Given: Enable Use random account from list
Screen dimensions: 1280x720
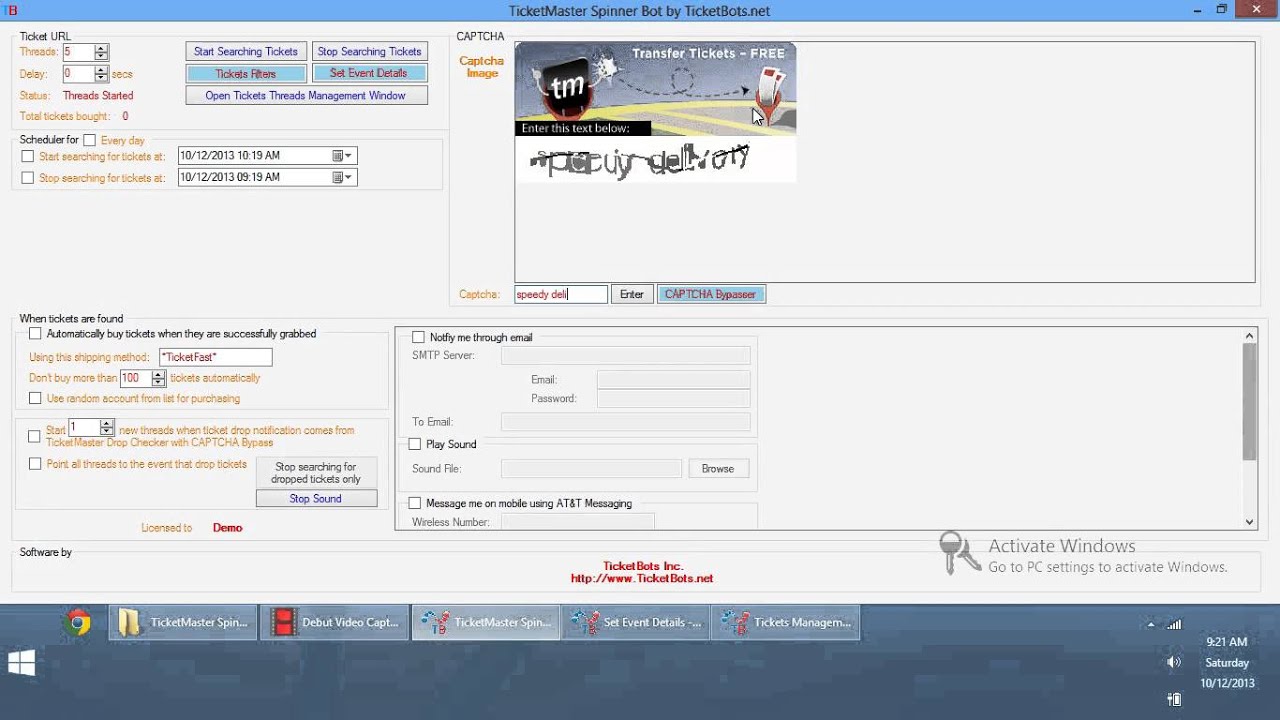Looking at the screenshot, I should (35, 398).
